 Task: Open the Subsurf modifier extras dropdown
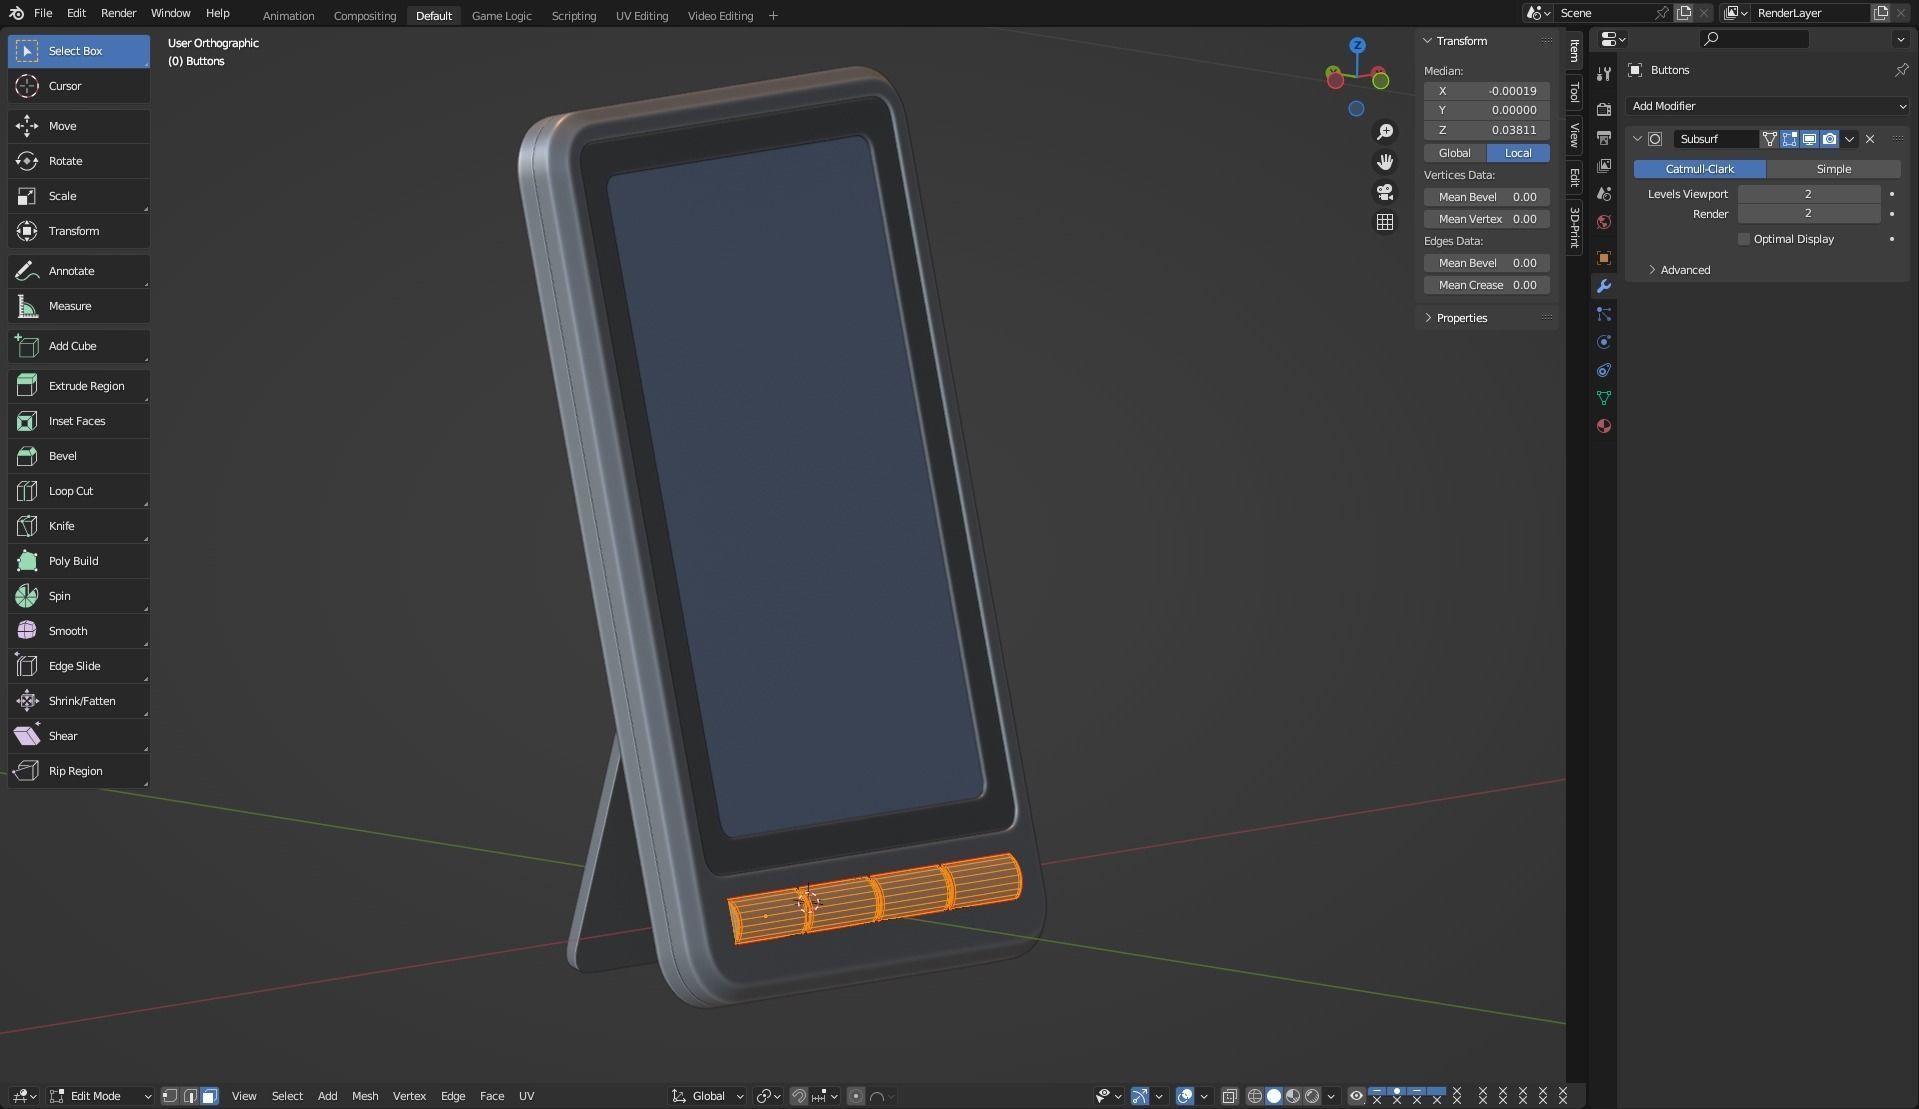click(1850, 139)
